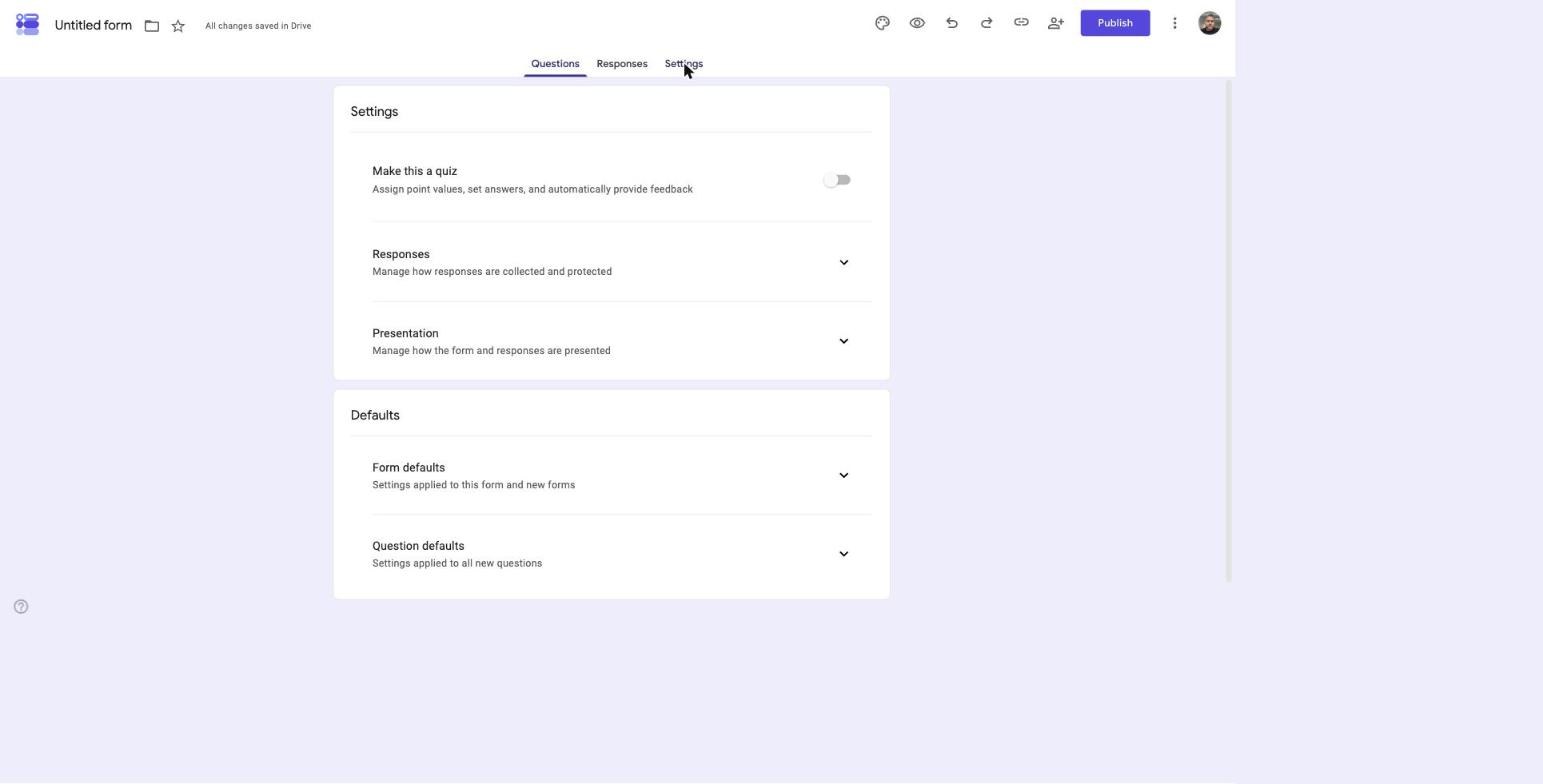Viewport: 1543px width, 784px height.
Task: Move form to folder icon
Action: [x=152, y=26]
